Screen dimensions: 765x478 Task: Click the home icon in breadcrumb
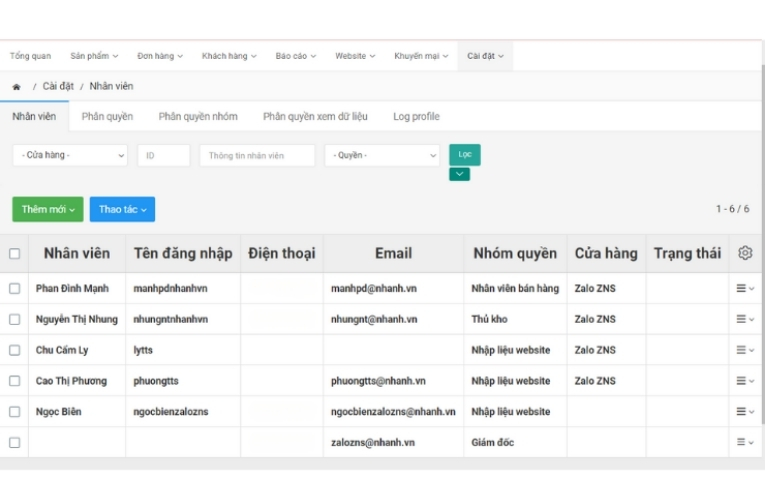point(16,87)
